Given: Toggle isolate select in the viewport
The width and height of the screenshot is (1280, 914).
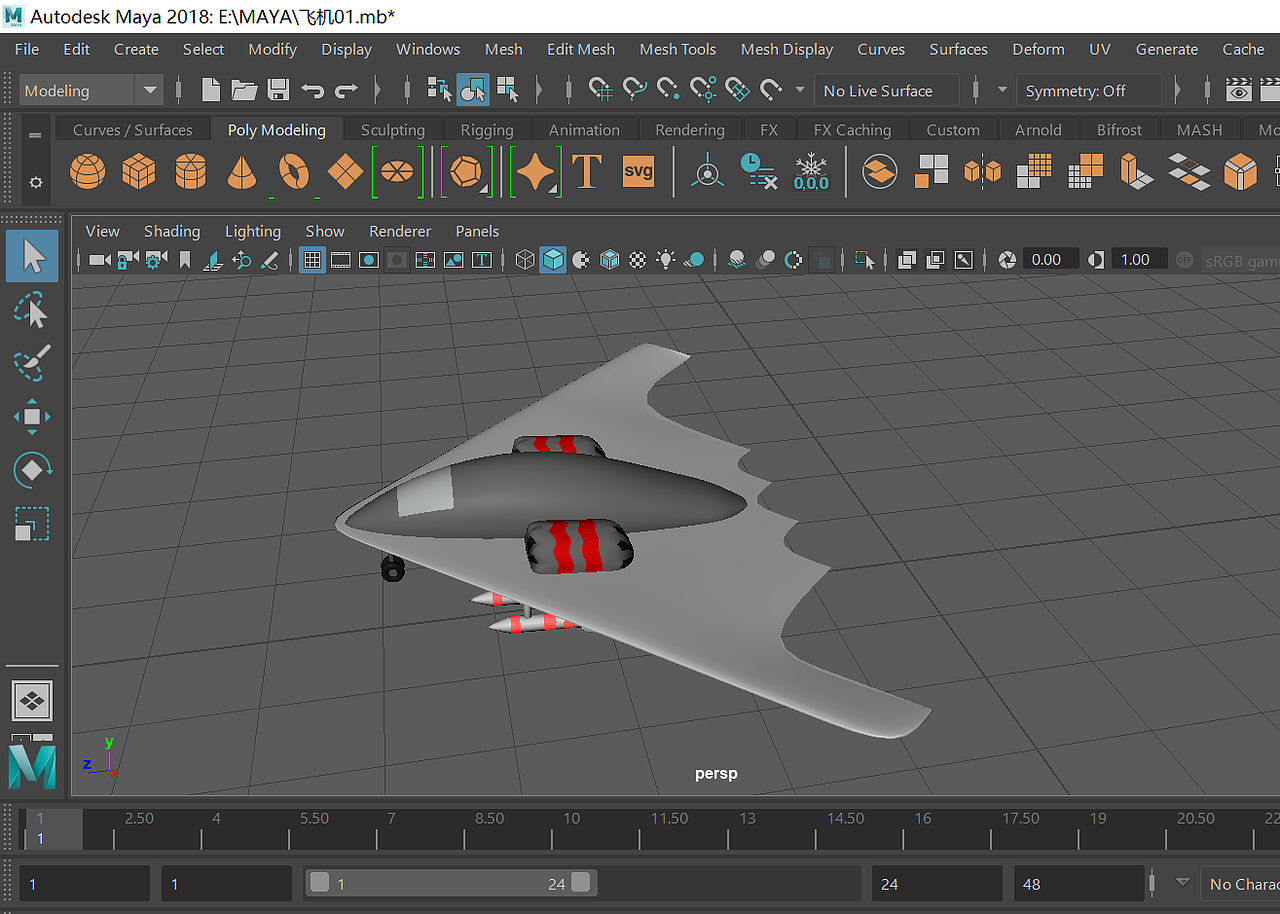Looking at the screenshot, I should [864, 260].
